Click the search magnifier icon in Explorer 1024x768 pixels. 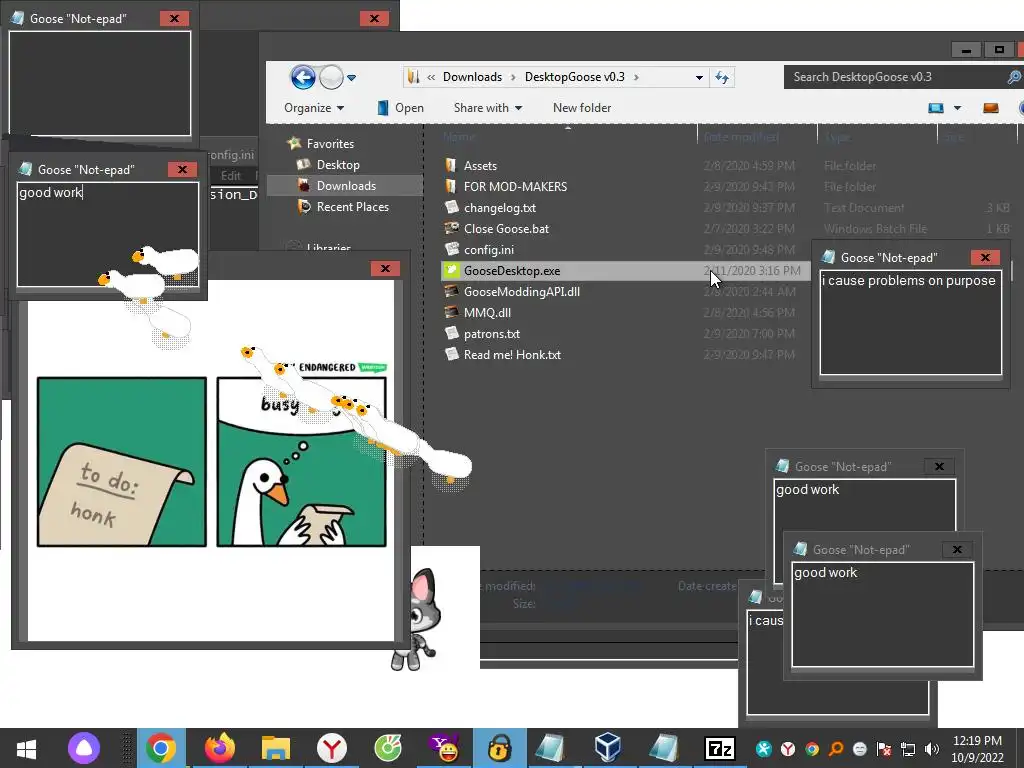(x=1014, y=77)
